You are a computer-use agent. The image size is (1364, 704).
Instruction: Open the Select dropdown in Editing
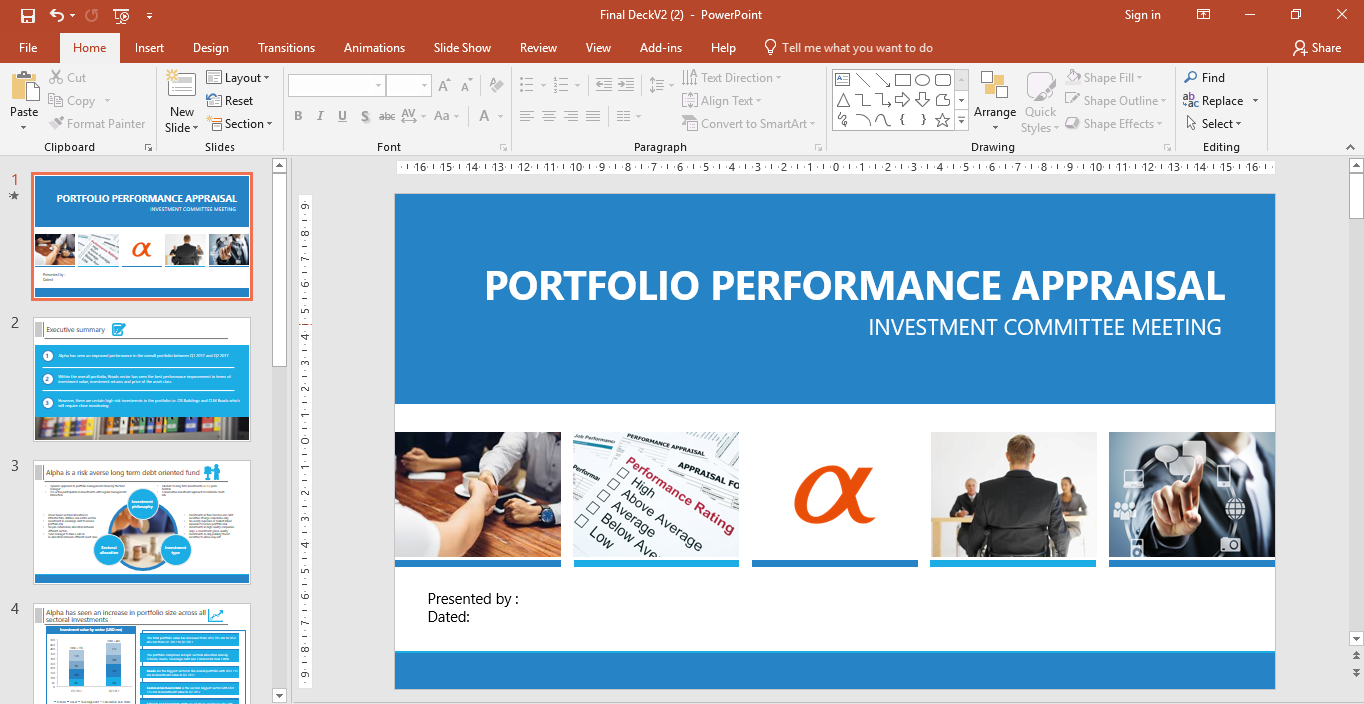(1214, 124)
